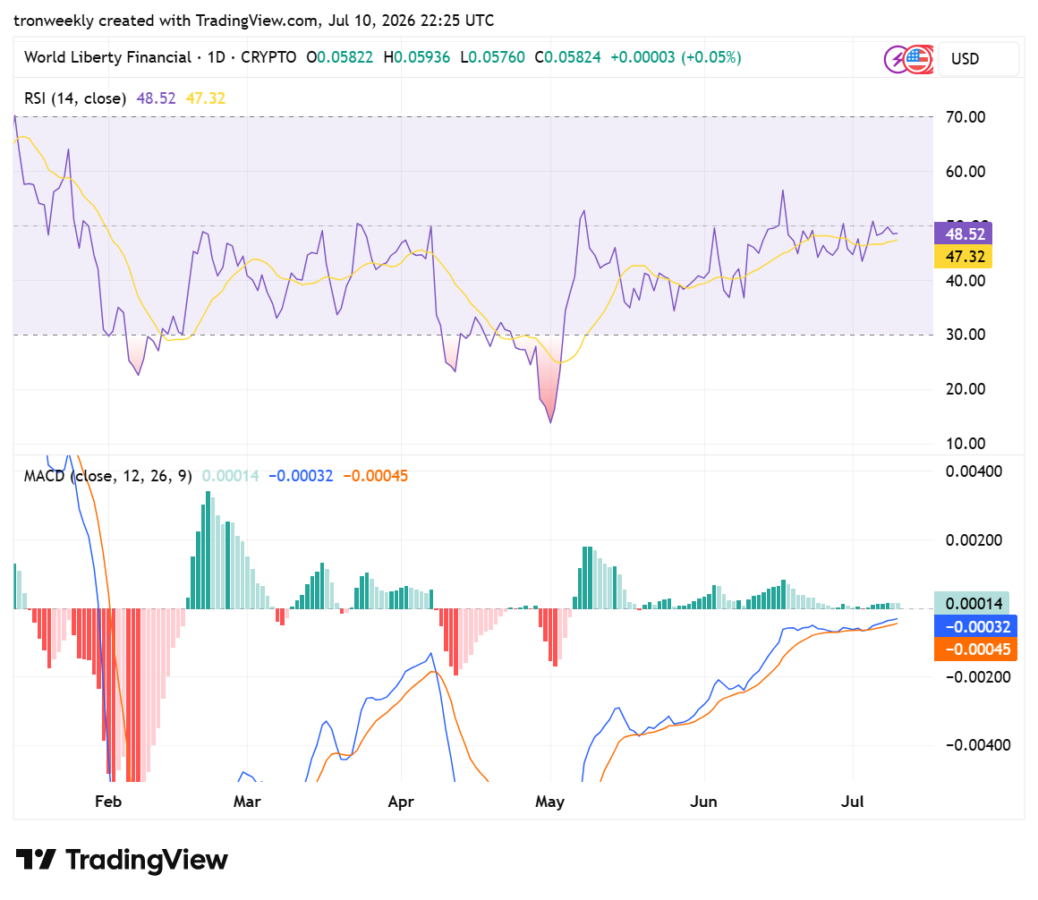Viewport: 1038px width, 900px height.
Task: Click the Apr time axis label
Action: point(401,801)
